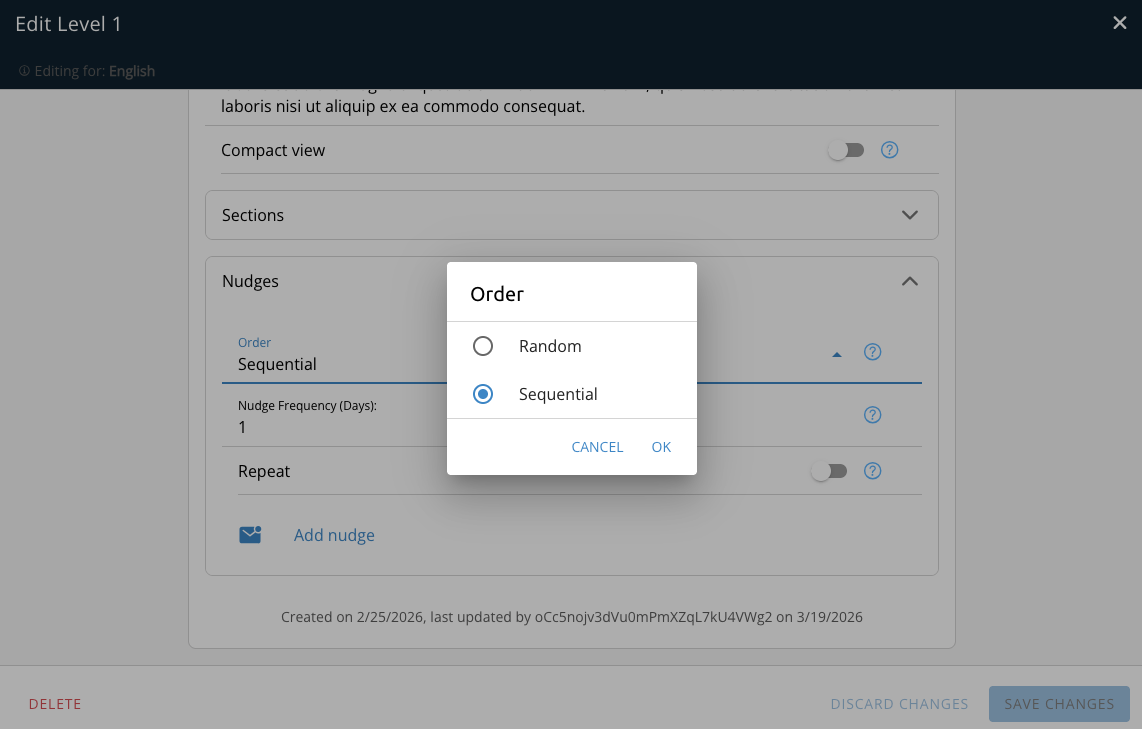Click the info icon beside Editing for

(x=24, y=71)
